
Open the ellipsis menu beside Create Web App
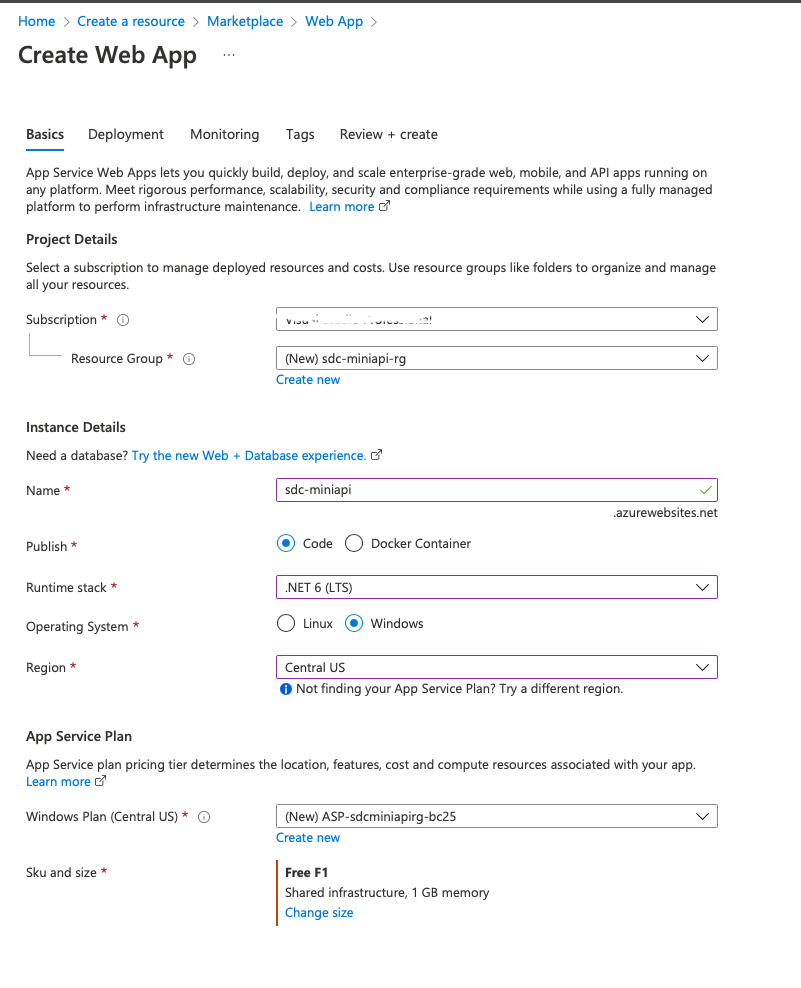(x=228, y=55)
